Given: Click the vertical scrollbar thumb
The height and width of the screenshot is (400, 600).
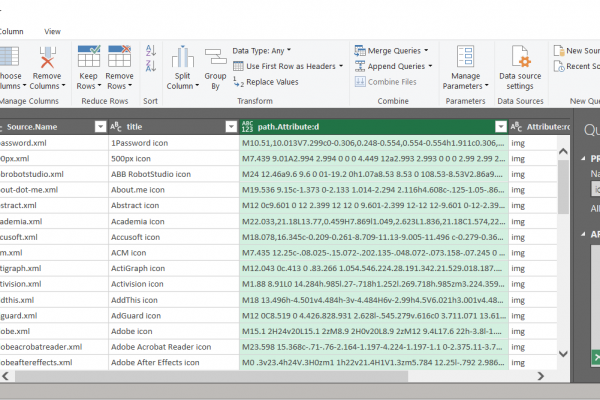Looking at the screenshot, I should [563, 187].
